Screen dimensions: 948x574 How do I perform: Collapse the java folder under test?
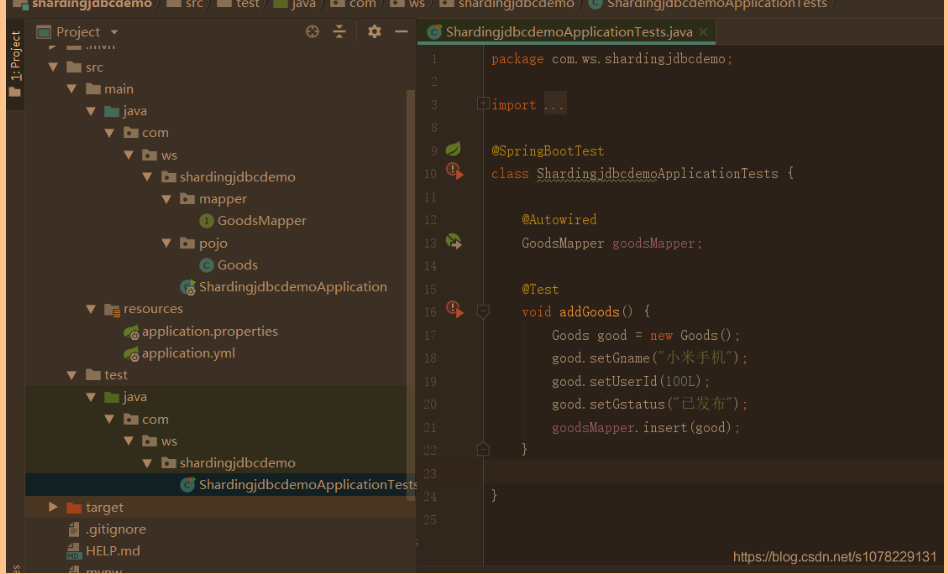point(91,397)
